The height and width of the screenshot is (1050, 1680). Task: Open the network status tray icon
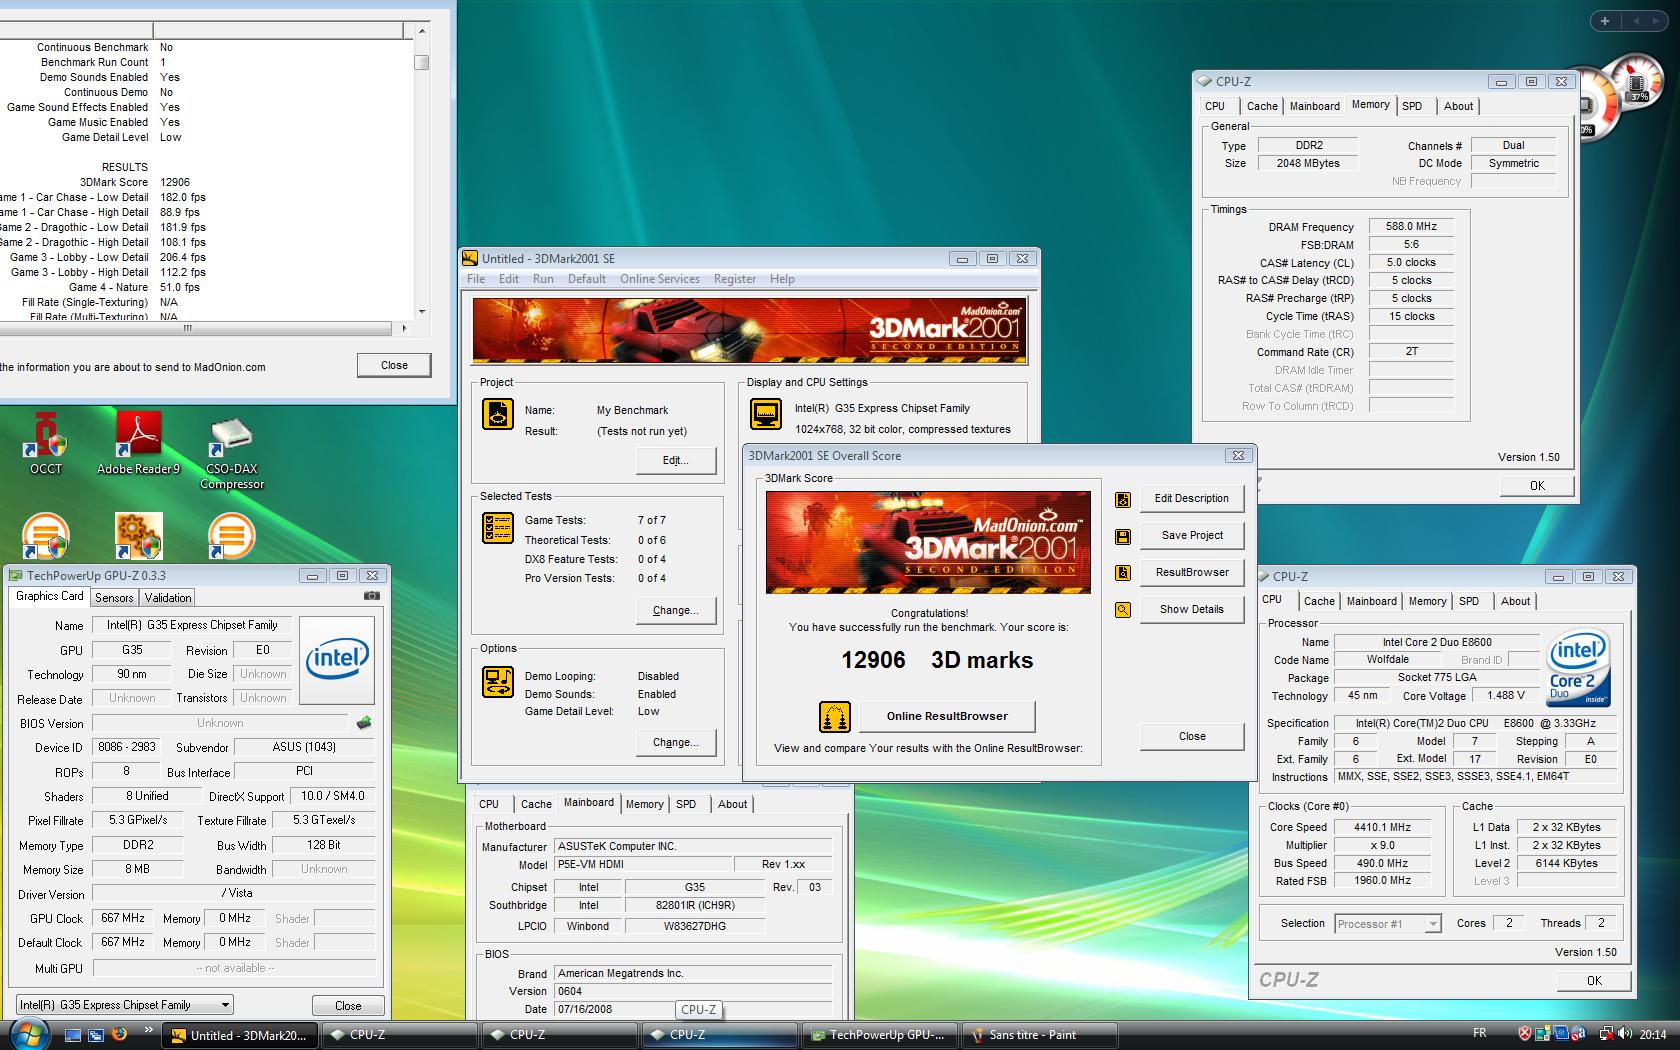(1606, 1034)
